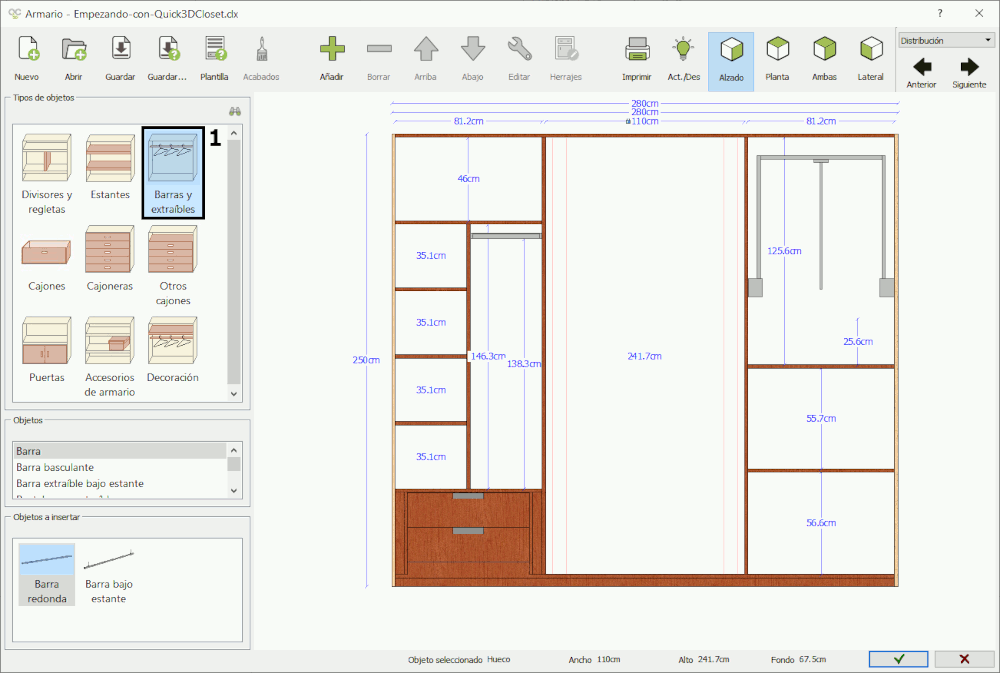Confirm with the green checkmark button
The image size is (1000, 673).
(x=899, y=659)
